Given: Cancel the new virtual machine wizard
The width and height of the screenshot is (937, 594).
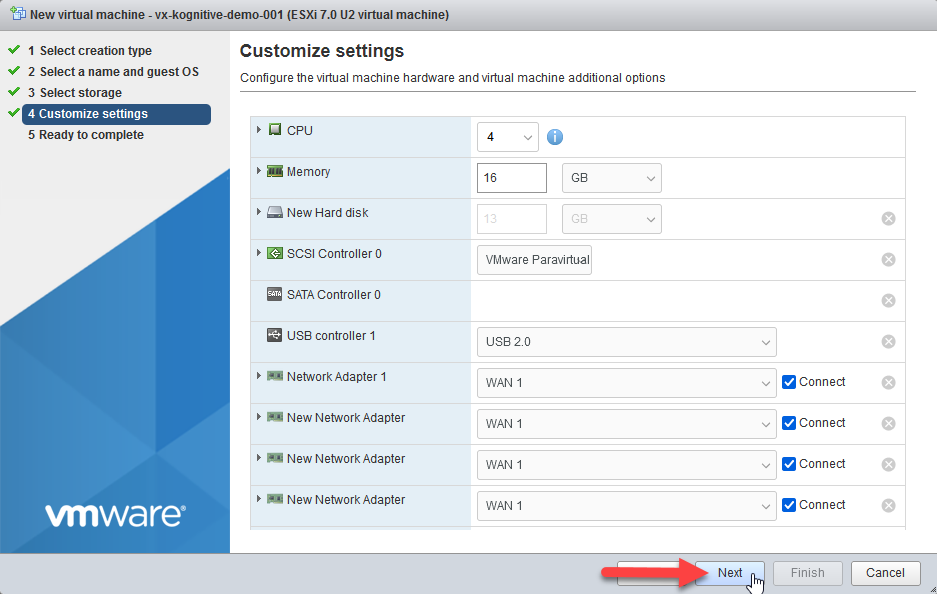Looking at the screenshot, I should coord(885,573).
